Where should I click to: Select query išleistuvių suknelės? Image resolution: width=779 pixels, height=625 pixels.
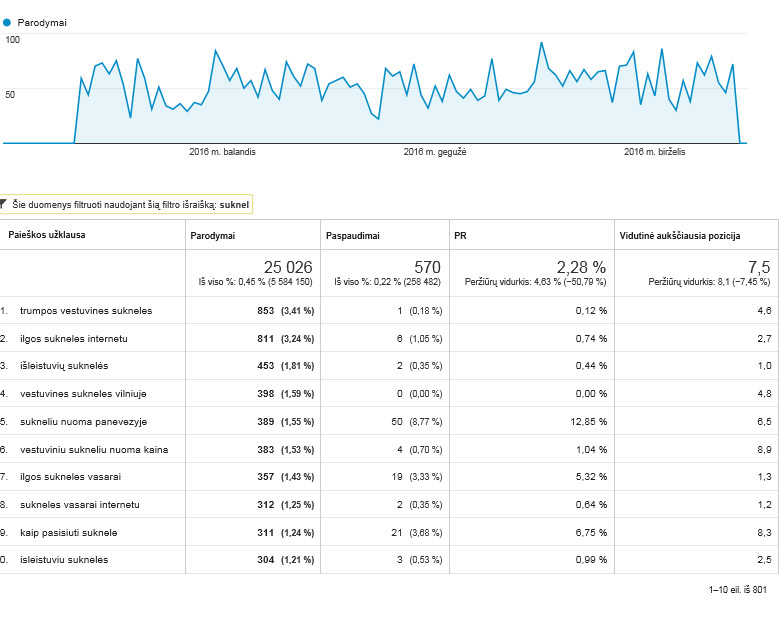tap(64, 366)
